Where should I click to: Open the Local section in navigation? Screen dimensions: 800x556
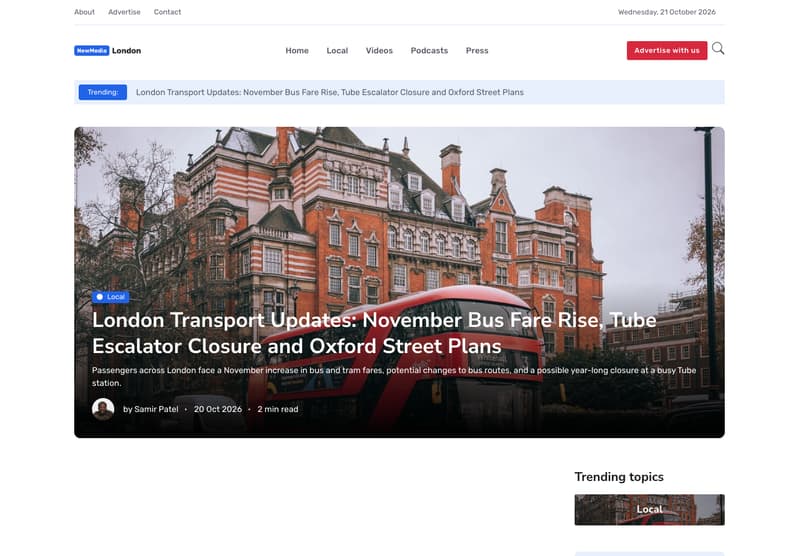tap(337, 50)
